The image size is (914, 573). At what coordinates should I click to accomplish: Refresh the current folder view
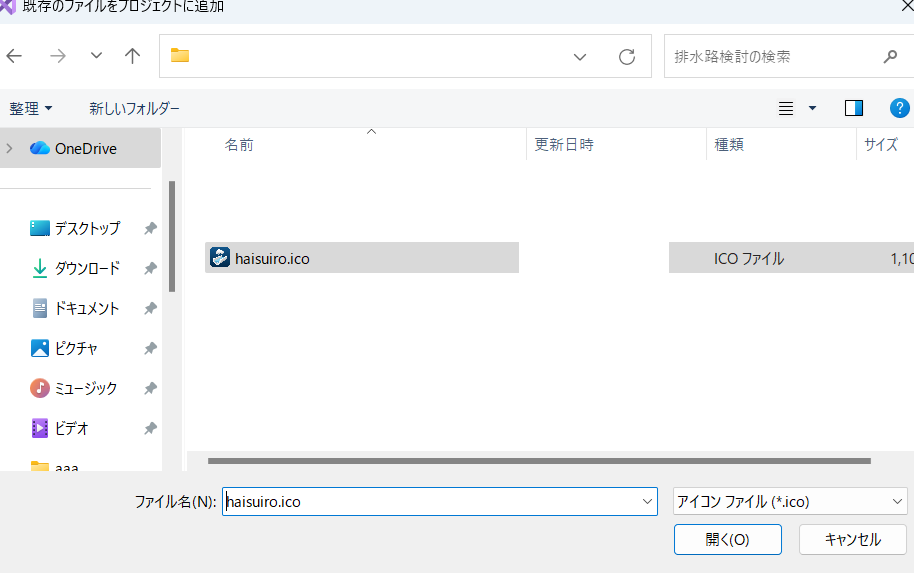click(627, 57)
